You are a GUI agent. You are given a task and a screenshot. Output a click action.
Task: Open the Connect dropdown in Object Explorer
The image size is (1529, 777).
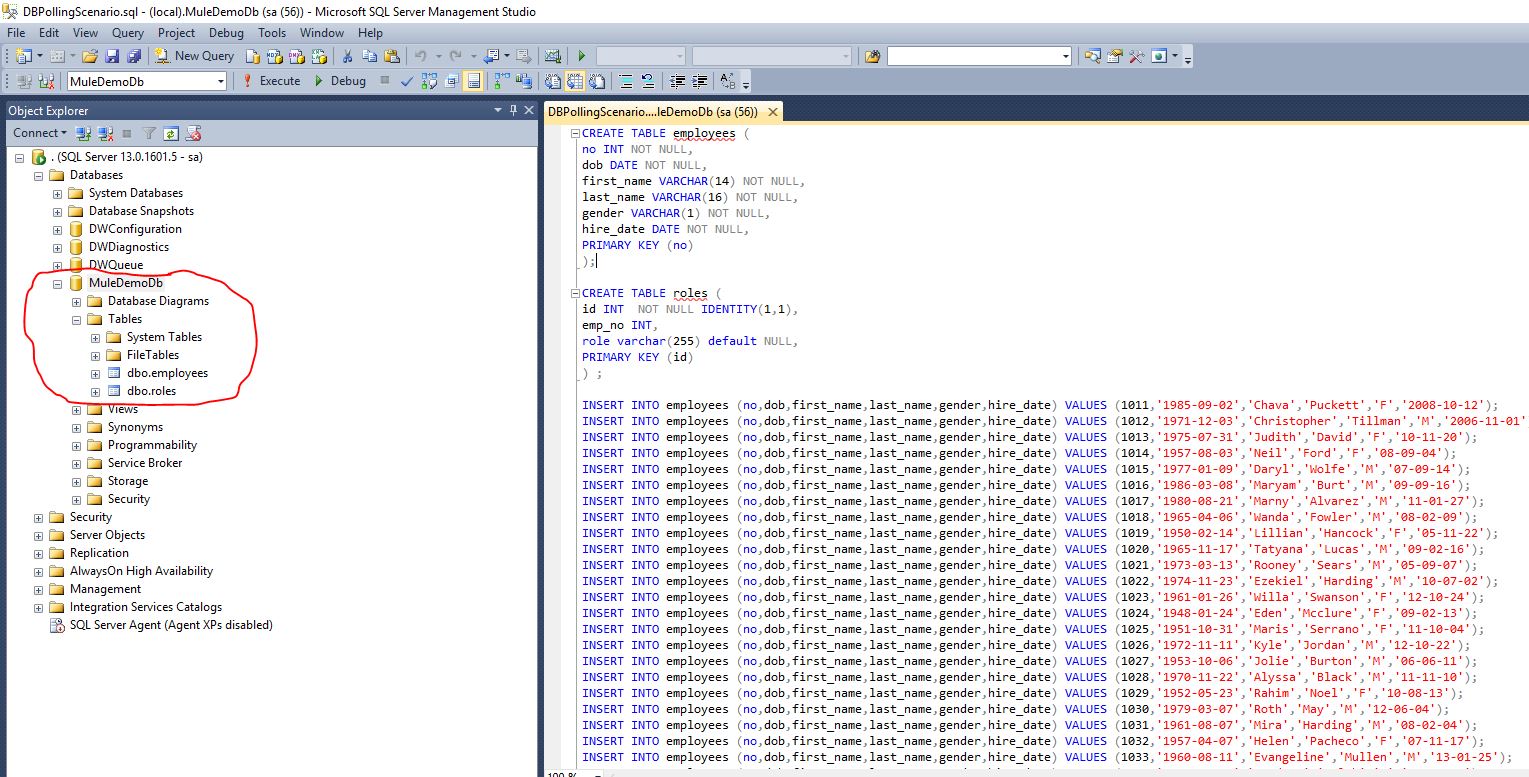pos(40,133)
